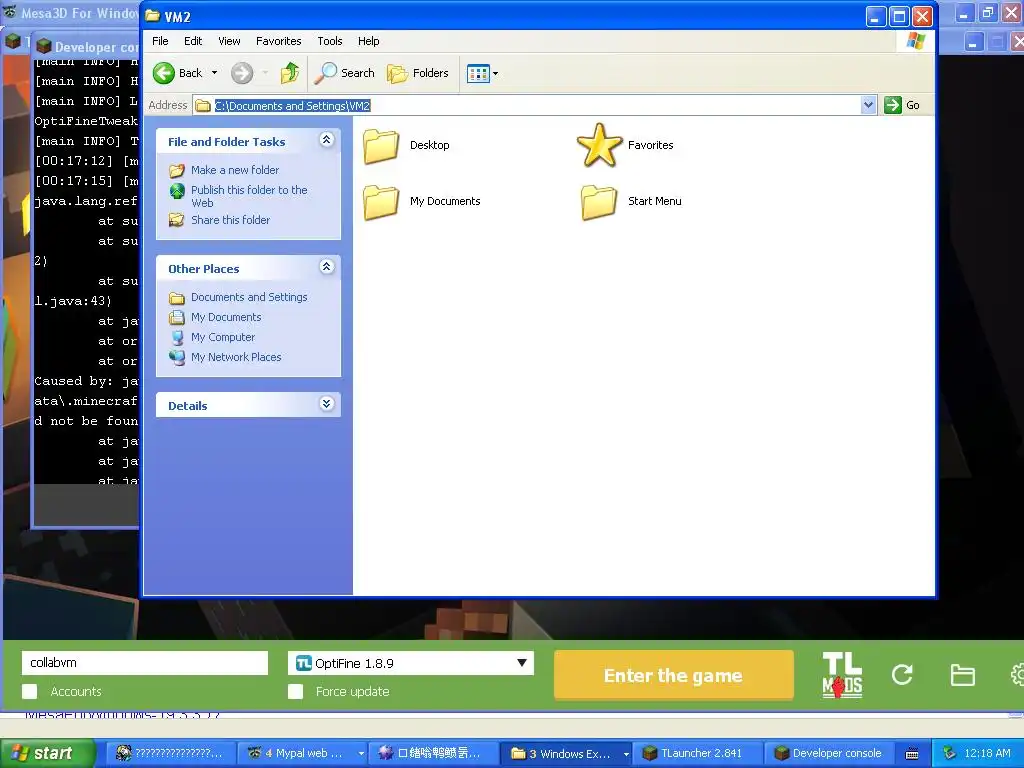This screenshot has width=1024, height=768.
Task: Click the collabvm username field in TLauncher
Action: pos(145,663)
